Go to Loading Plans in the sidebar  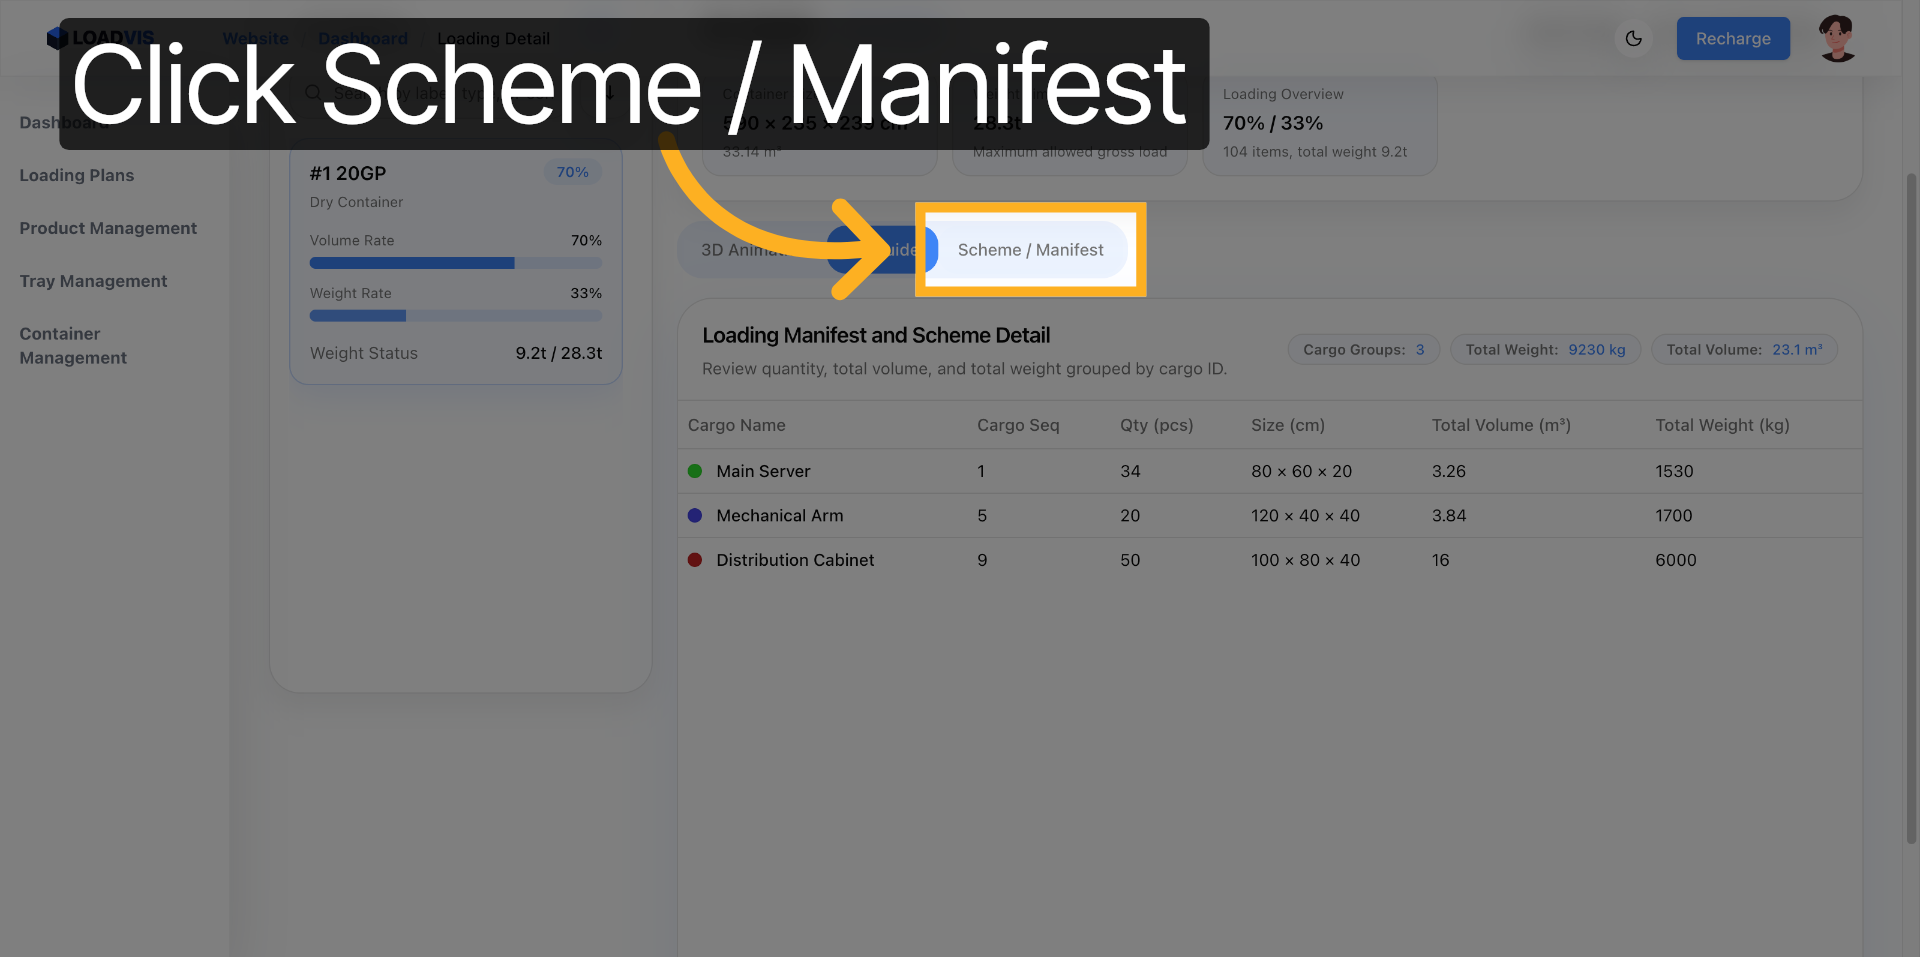click(x=77, y=175)
